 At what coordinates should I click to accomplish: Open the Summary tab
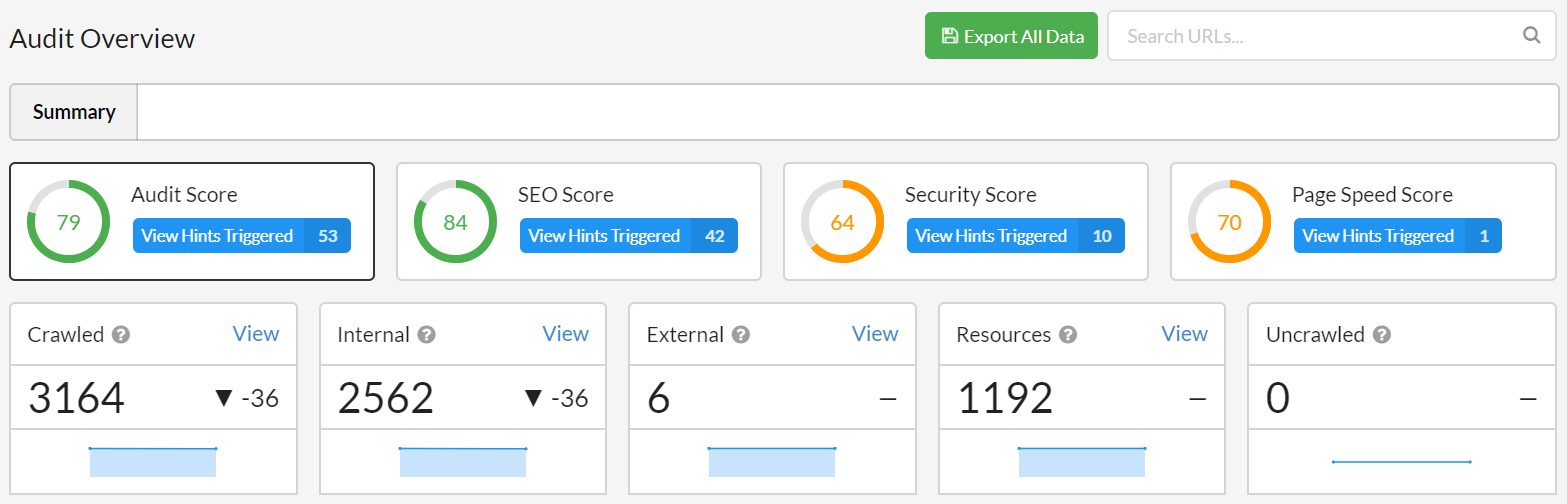click(74, 112)
